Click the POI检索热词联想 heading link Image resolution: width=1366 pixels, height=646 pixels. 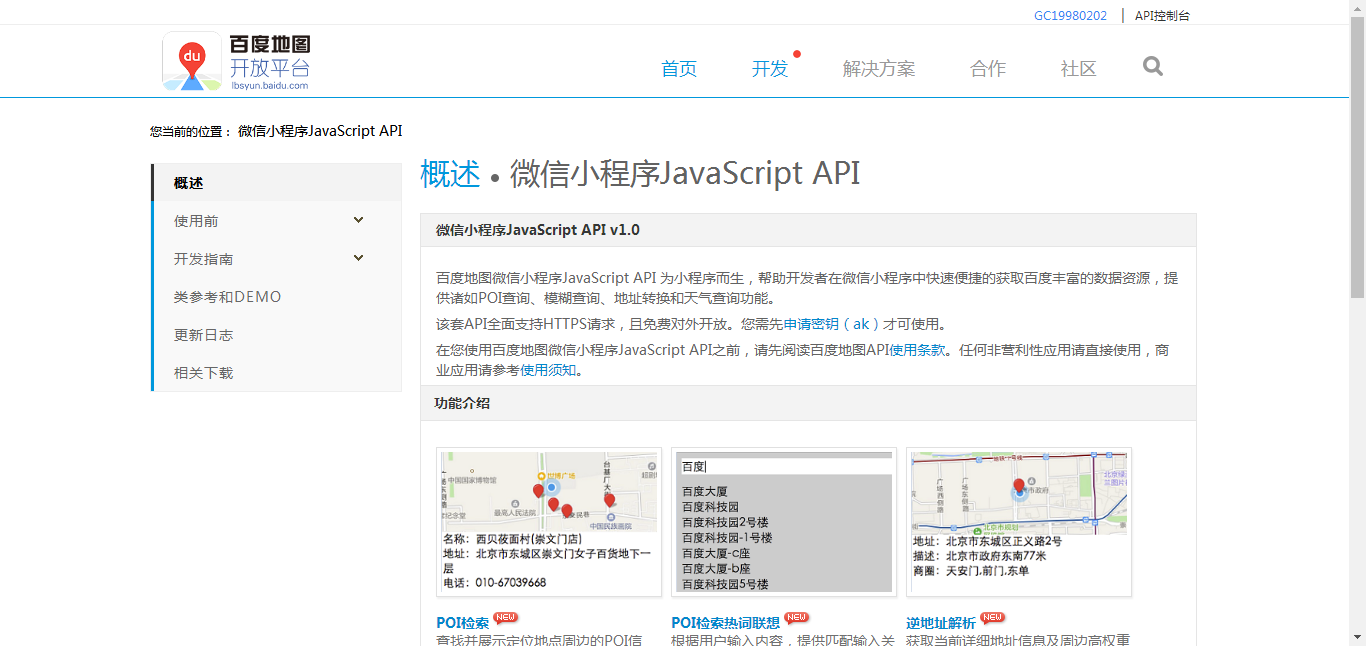pyautogui.click(x=726, y=623)
